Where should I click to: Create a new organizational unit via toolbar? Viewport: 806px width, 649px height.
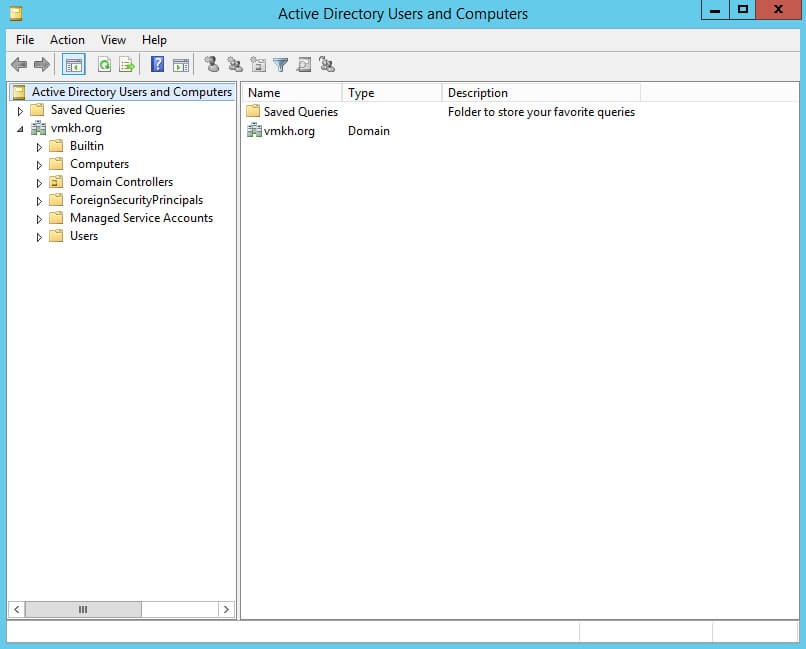(258, 65)
